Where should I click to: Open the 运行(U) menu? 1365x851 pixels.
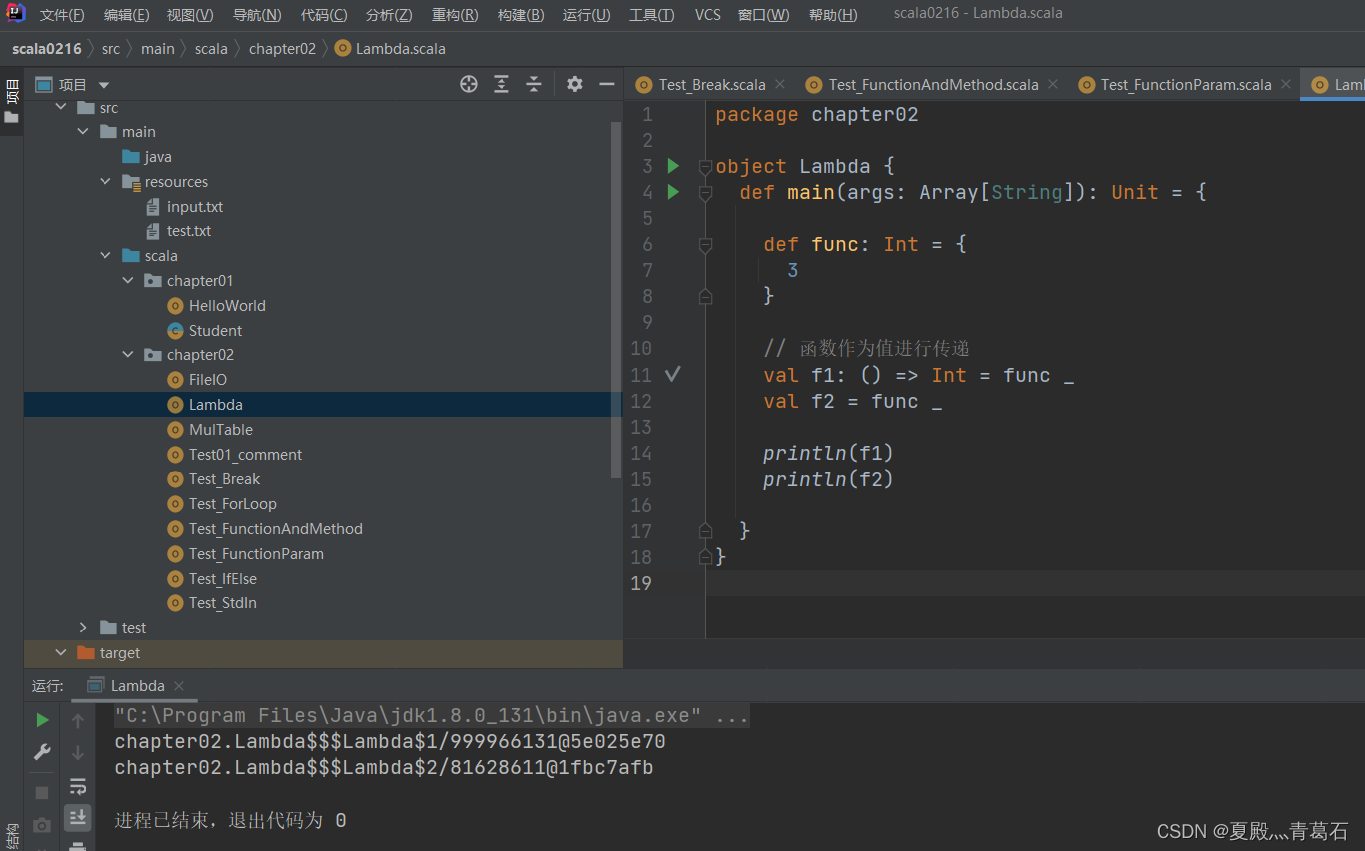pos(587,15)
